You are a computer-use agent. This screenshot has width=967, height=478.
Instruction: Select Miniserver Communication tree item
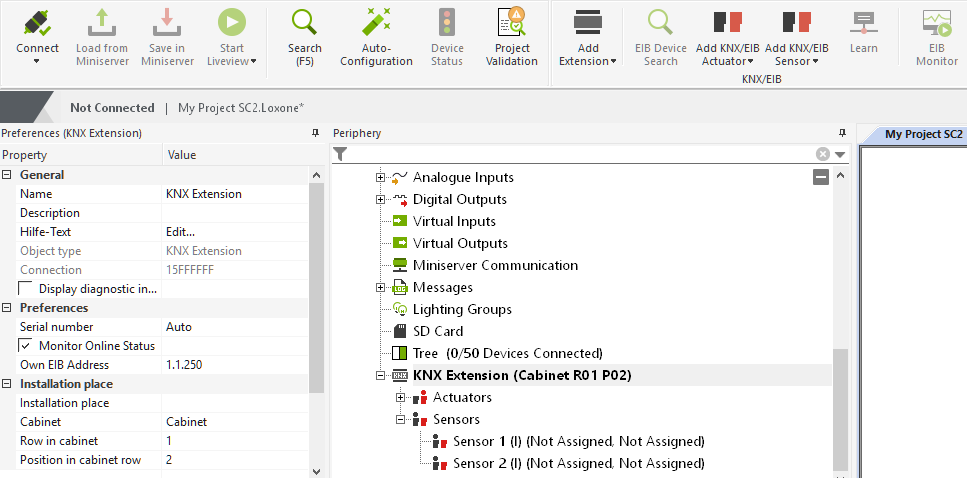click(x=496, y=265)
